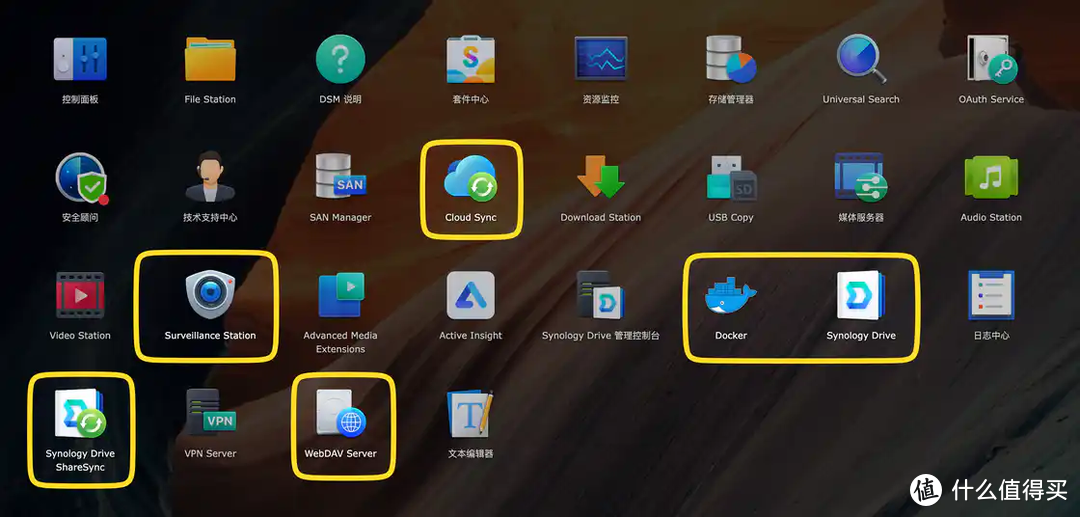Screen dimensions: 1080x517
Task: Open Synology Drive 管理控制台
Action: [601, 295]
